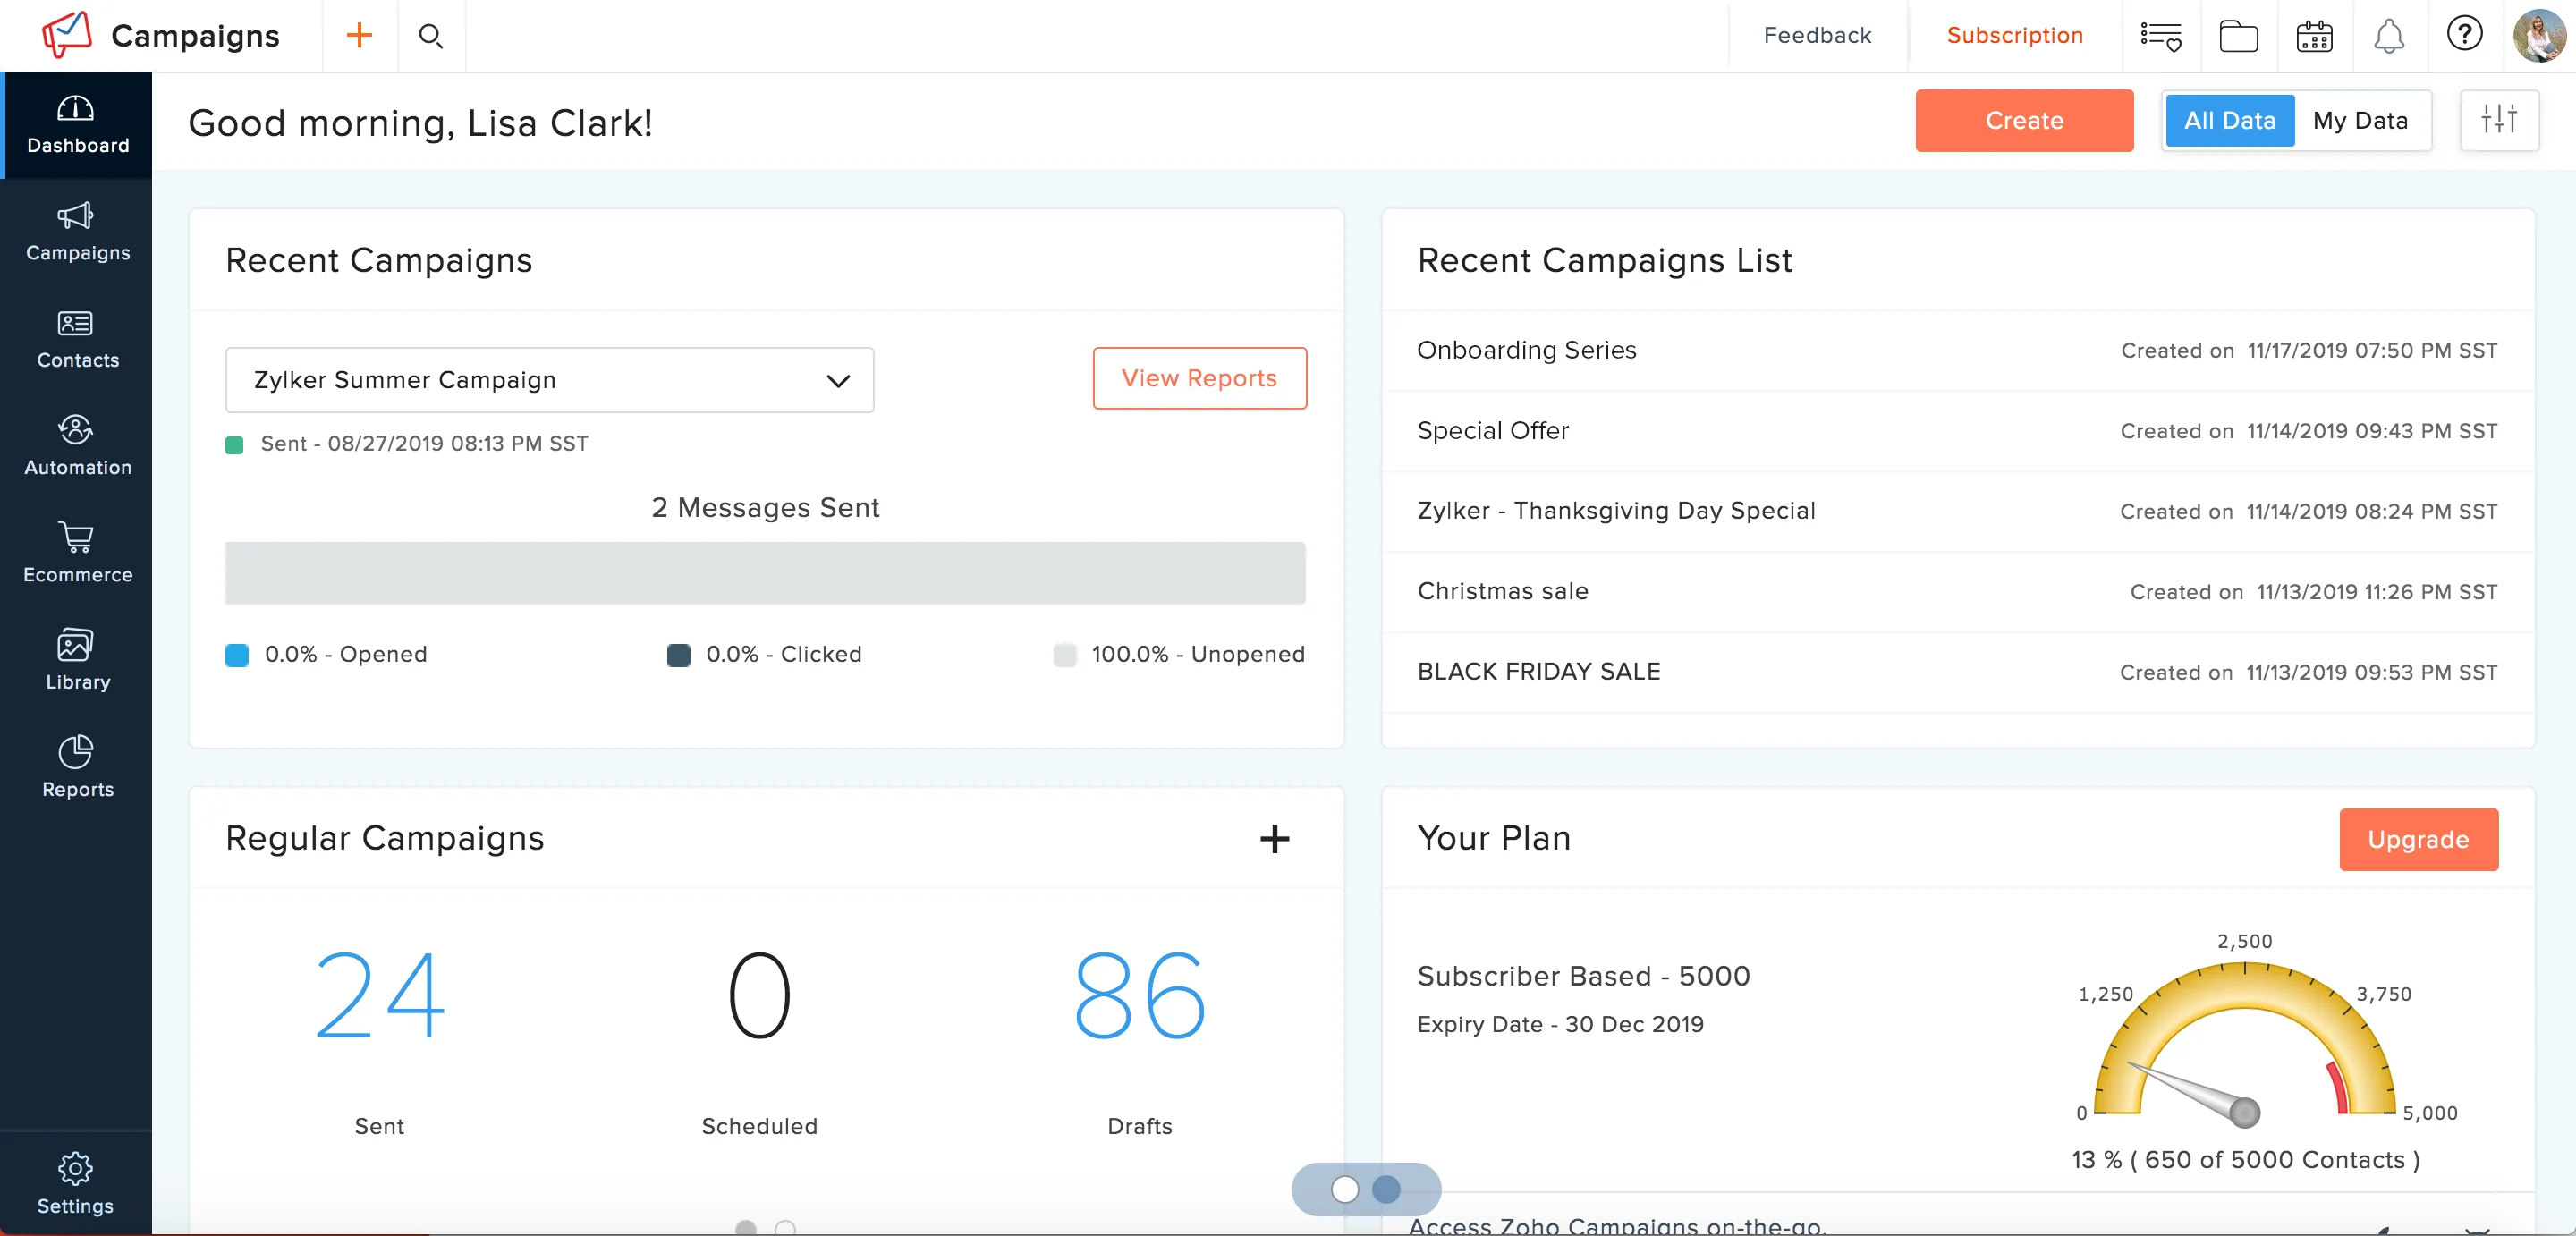The height and width of the screenshot is (1236, 2576).
Task: Open the calendar icon in header
Action: click(2314, 36)
